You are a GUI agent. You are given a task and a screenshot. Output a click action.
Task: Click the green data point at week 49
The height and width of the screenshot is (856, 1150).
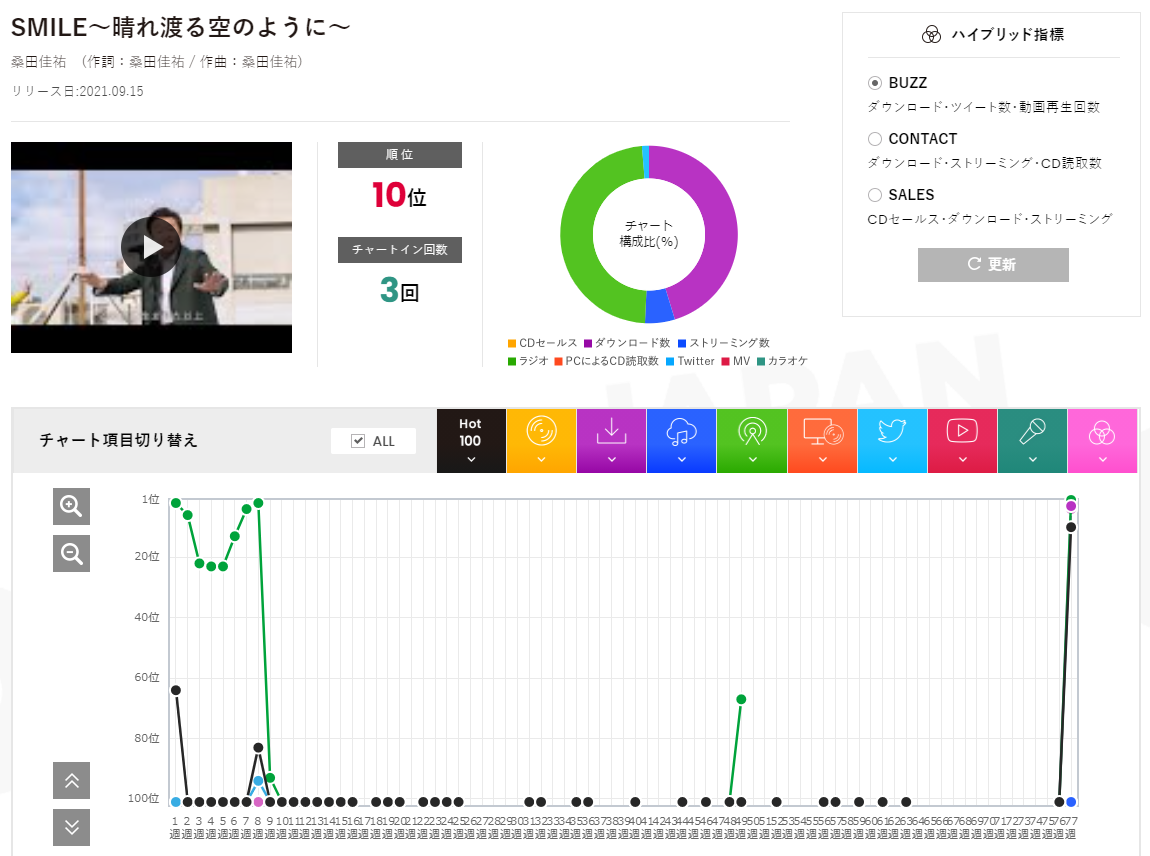click(x=741, y=699)
